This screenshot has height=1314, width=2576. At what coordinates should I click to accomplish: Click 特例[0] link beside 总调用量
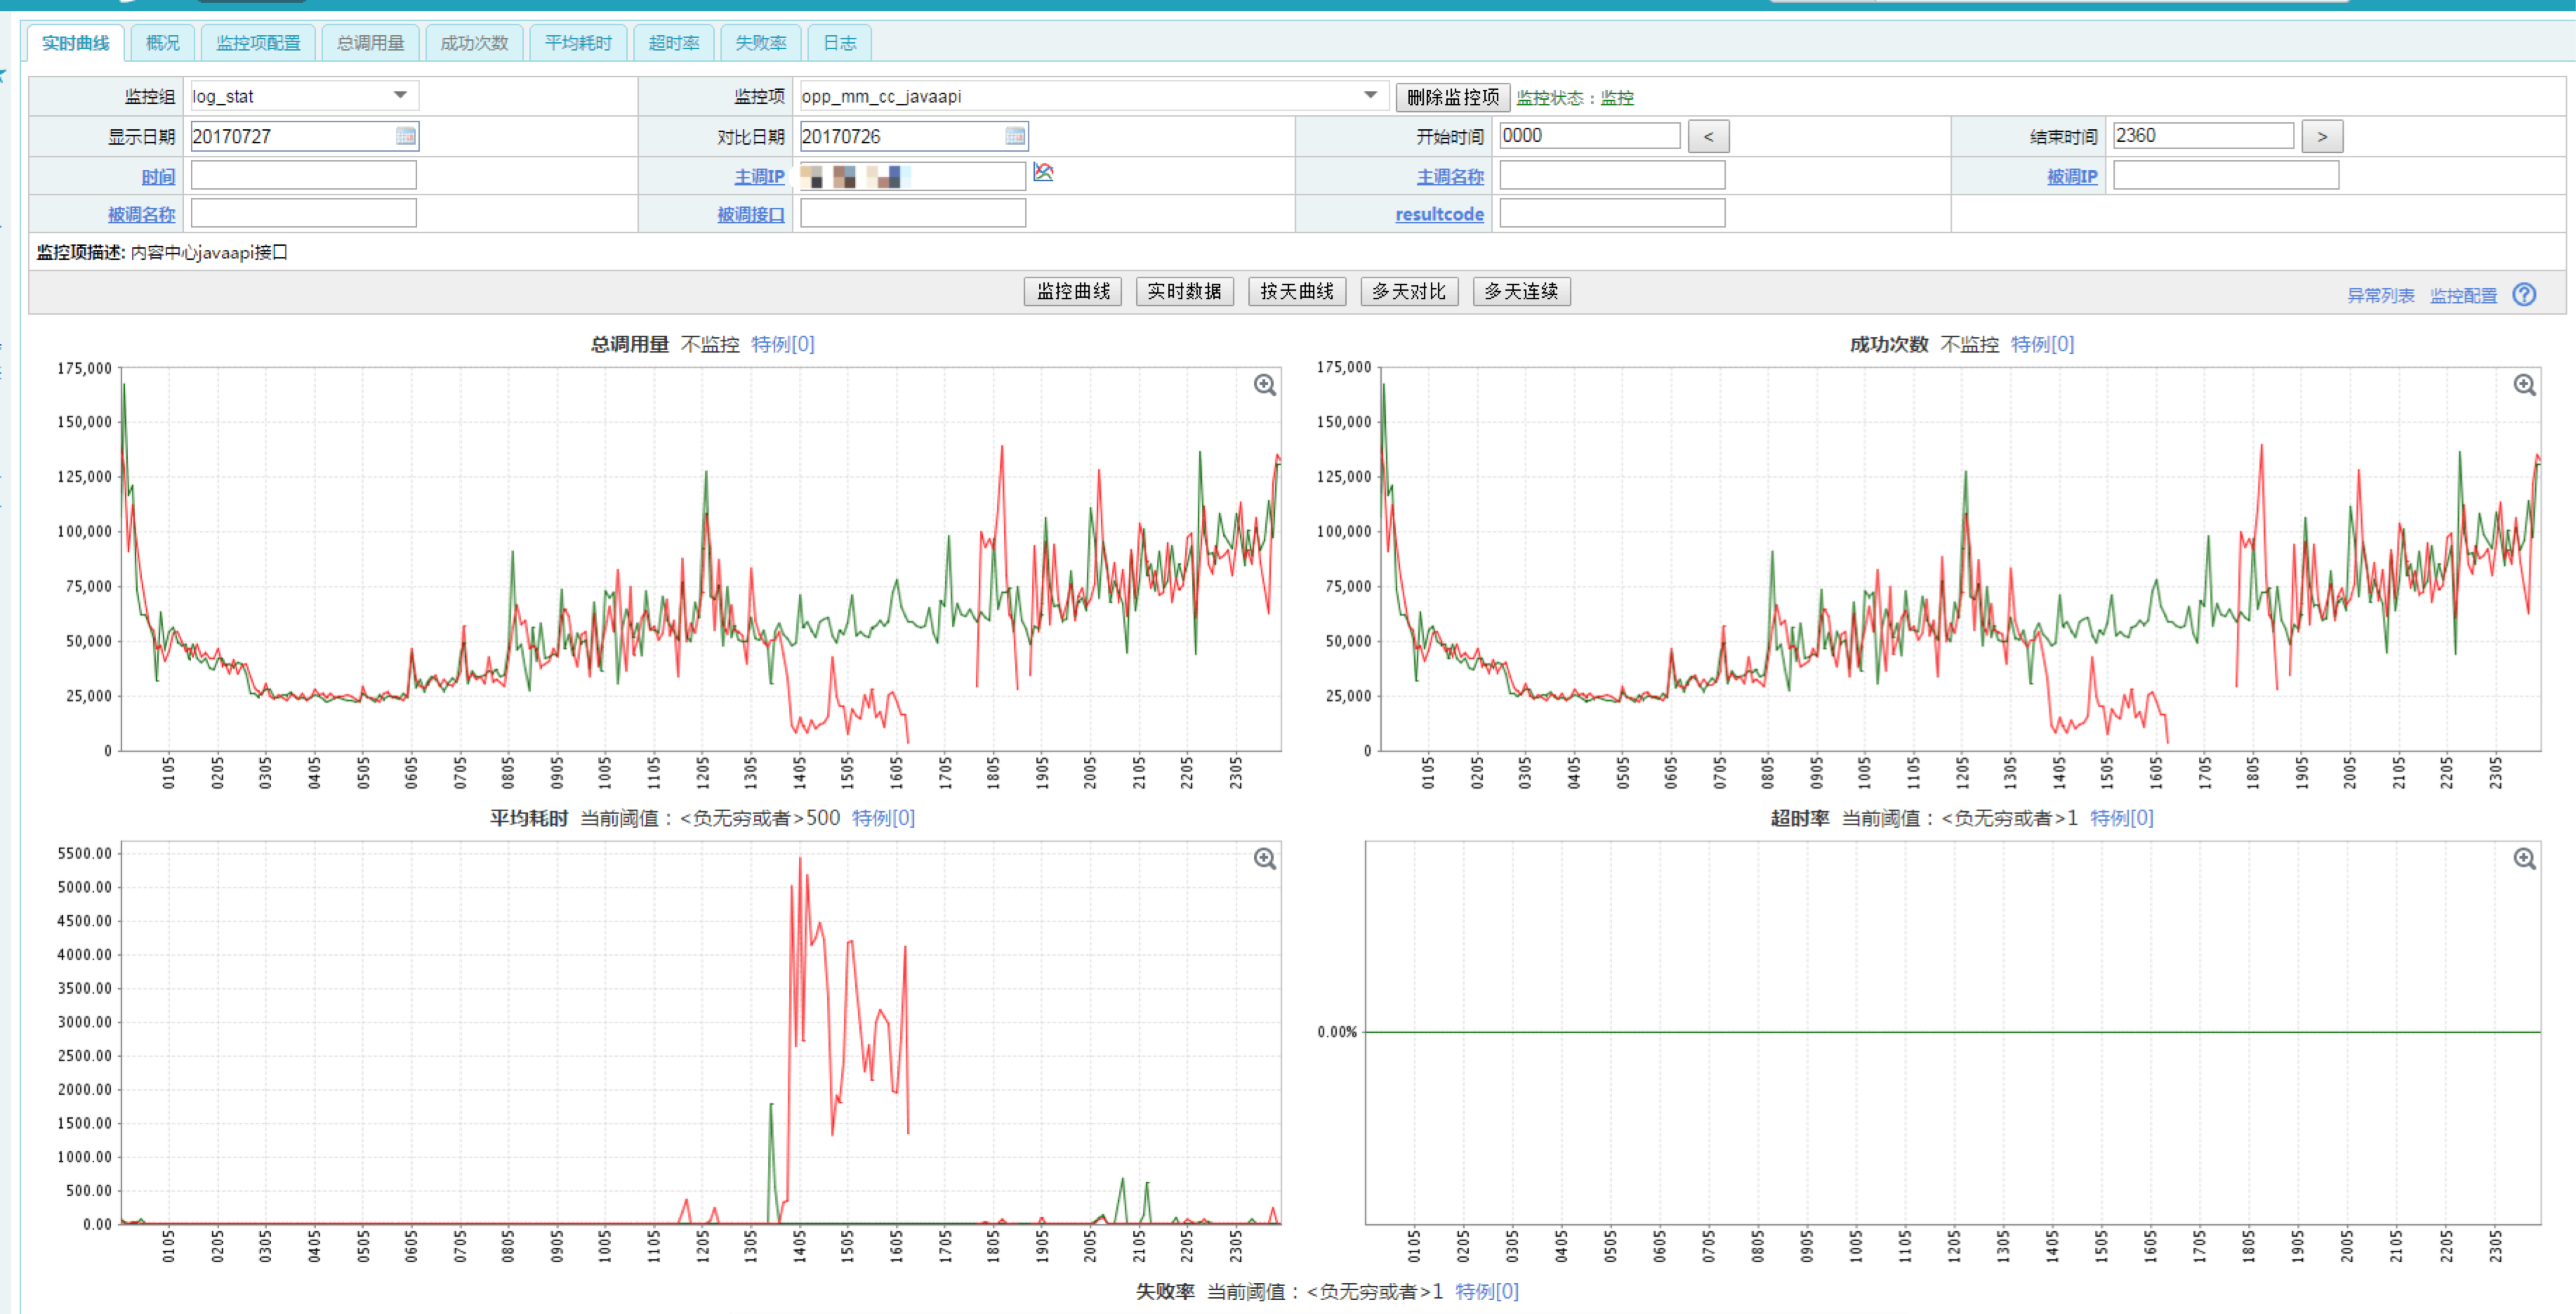(782, 345)
